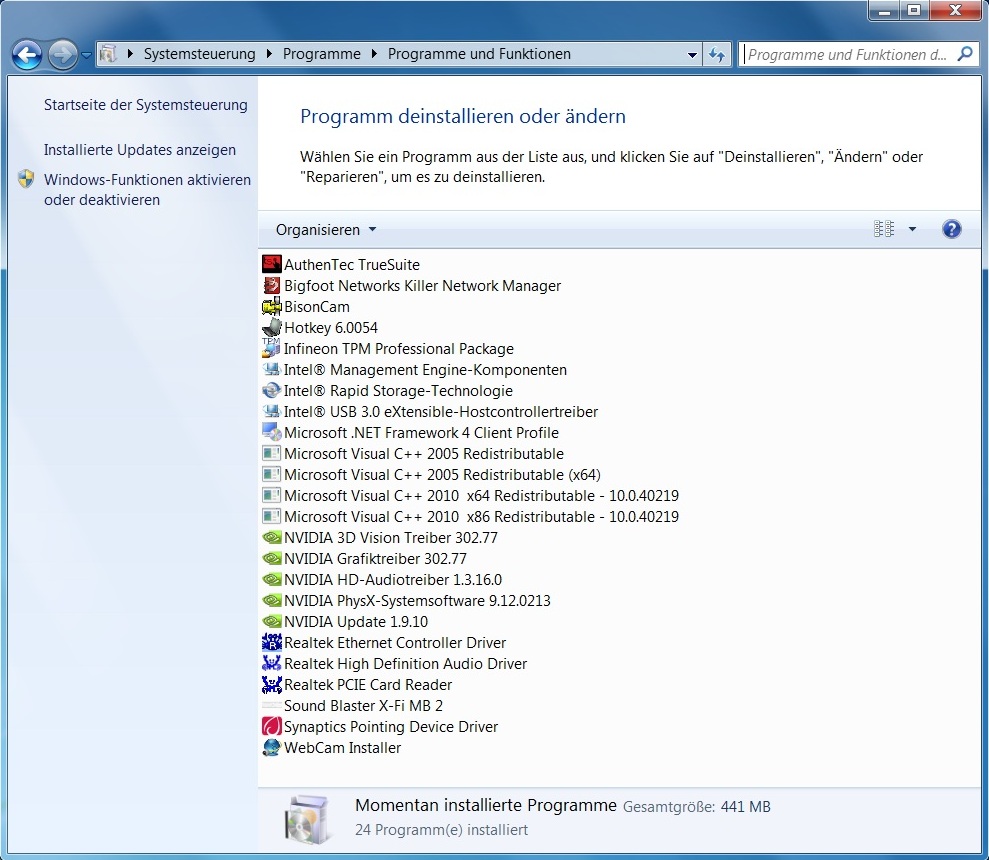
Task: Click the magnifier search icon
Action: click(x=965, y=54)
